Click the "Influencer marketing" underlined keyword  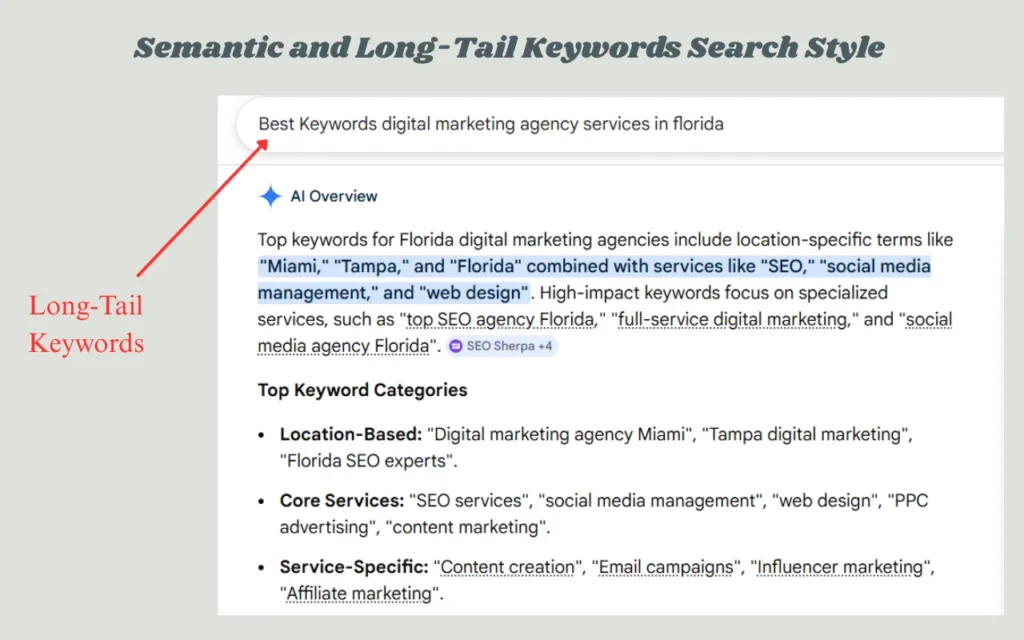tap(839, 567)
